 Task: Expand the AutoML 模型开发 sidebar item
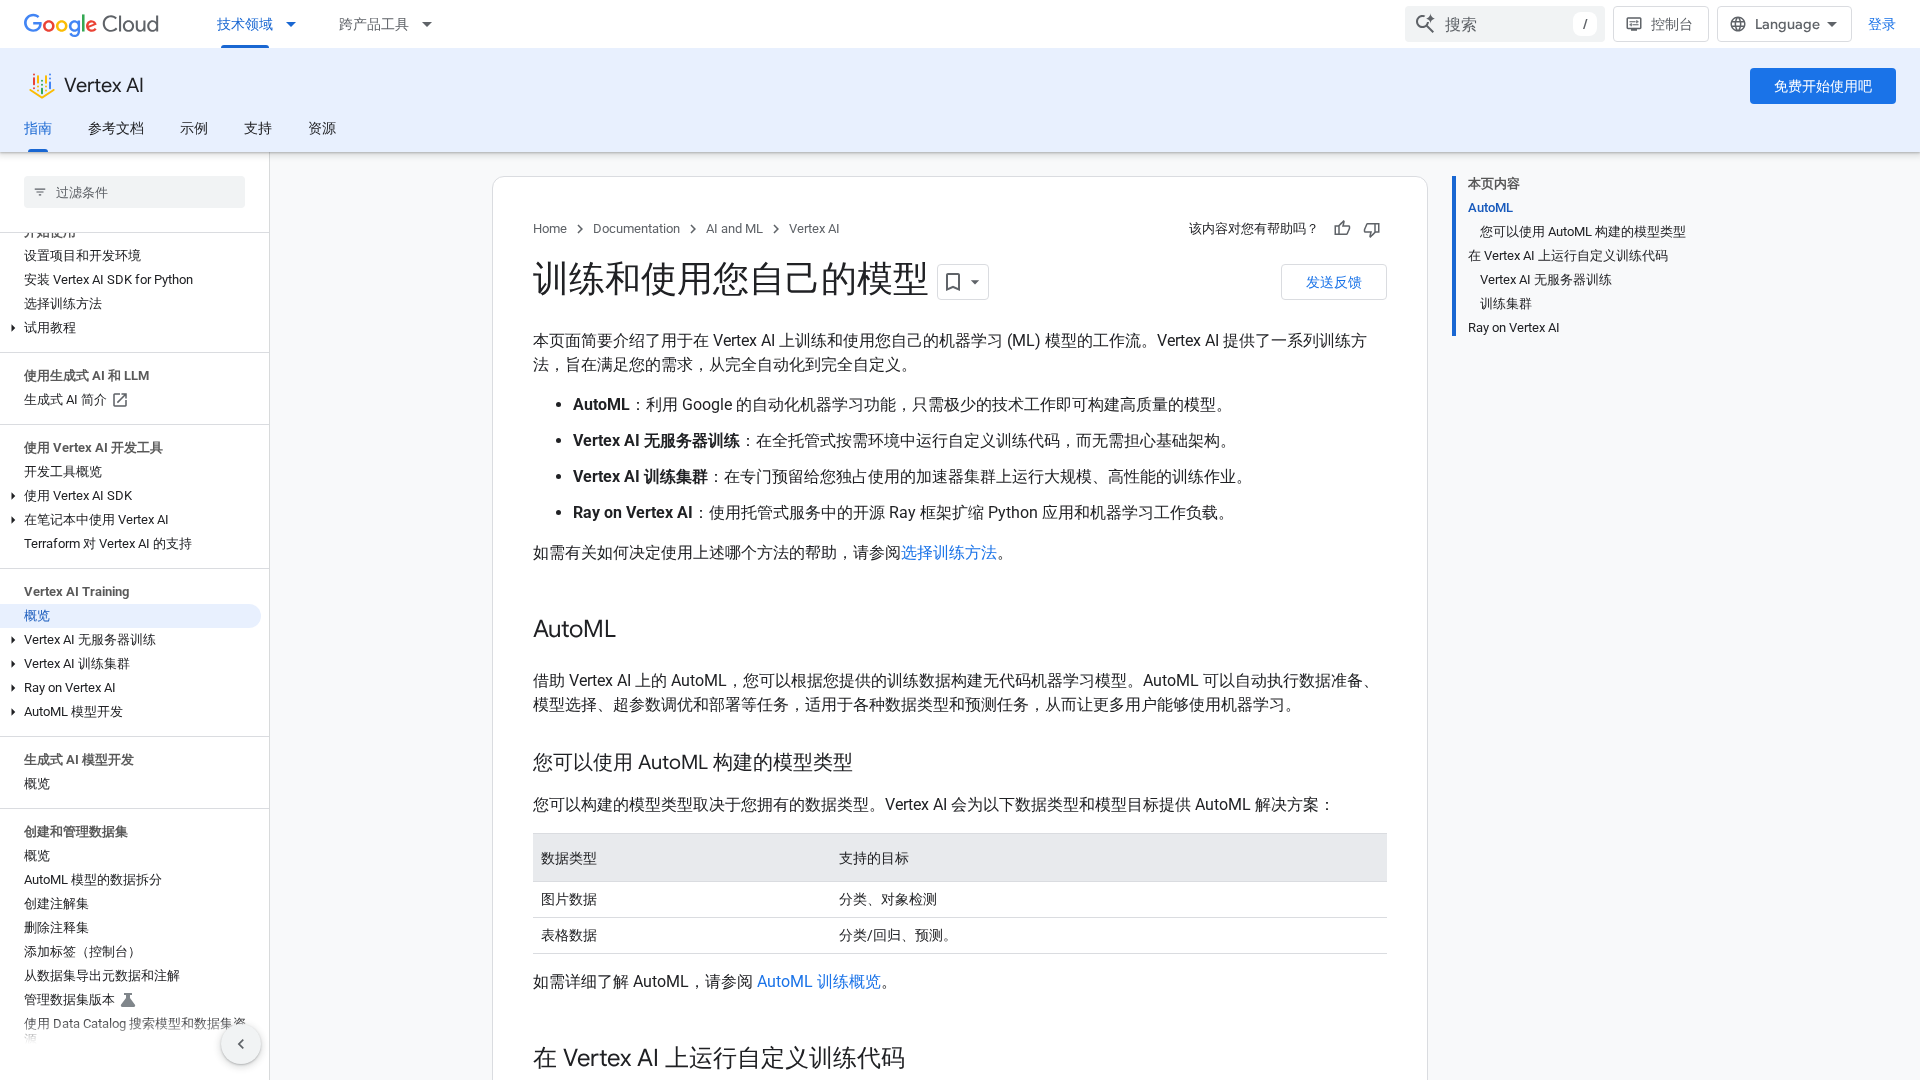[13, 712]
